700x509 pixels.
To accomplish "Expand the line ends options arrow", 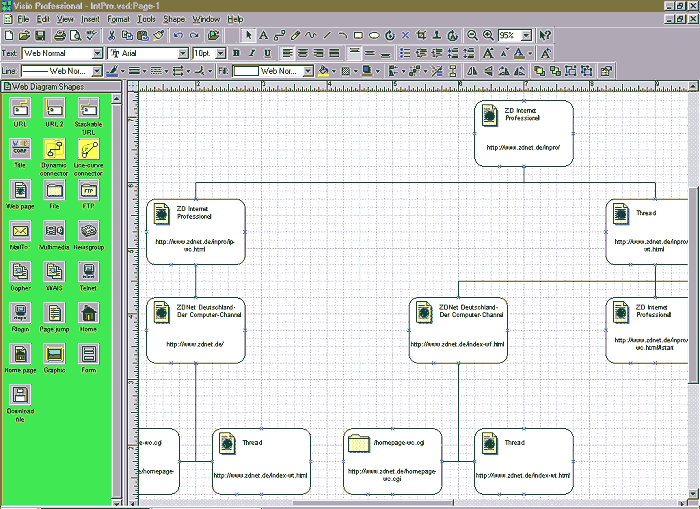I will [x=188, y=71].
